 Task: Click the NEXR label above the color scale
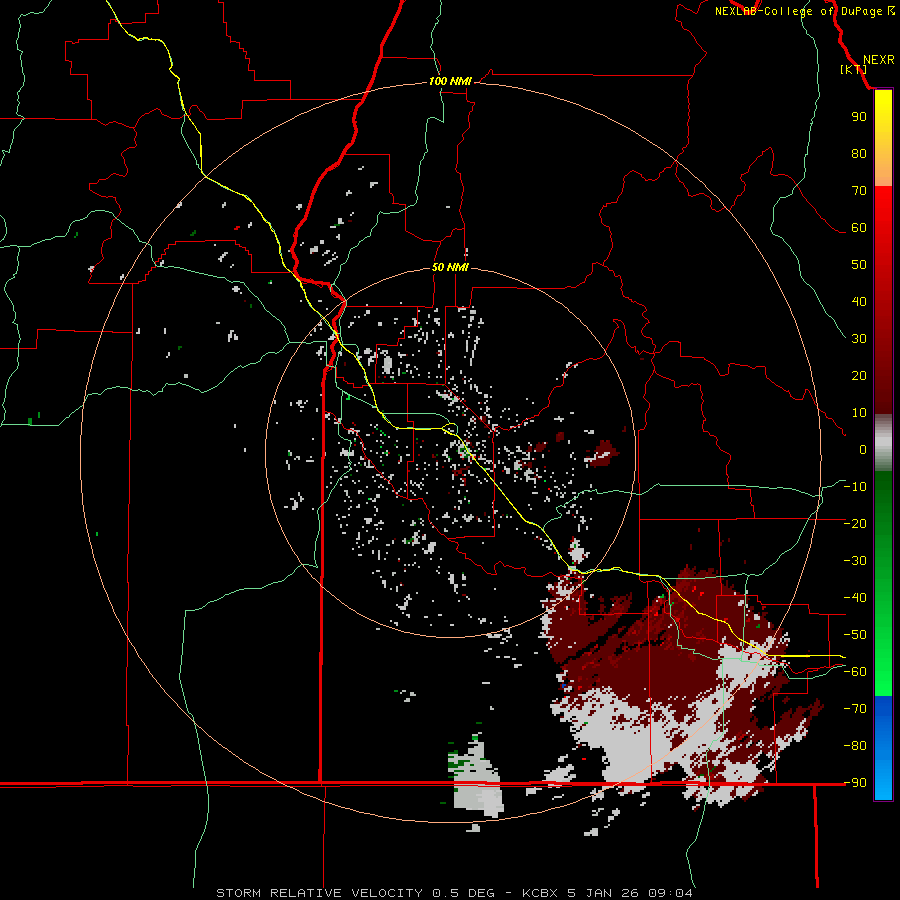(x=879, y=60)
